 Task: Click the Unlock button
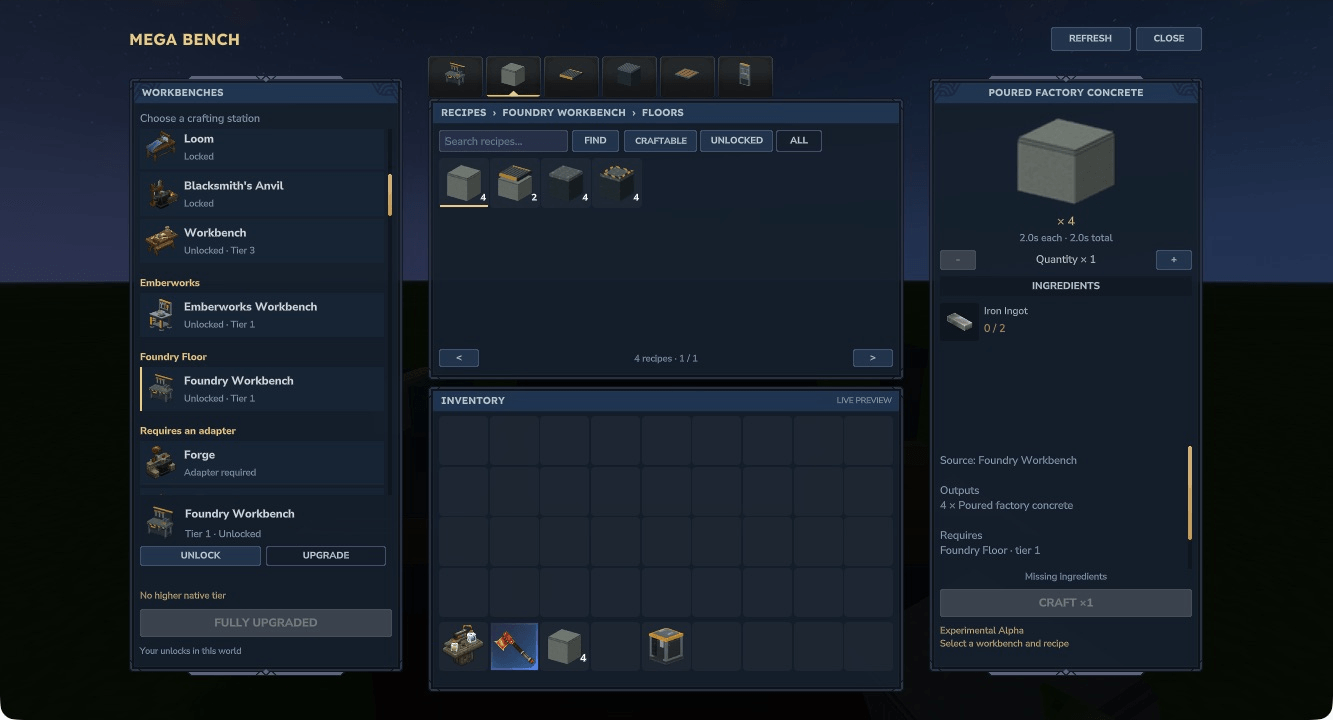tap(200, 556)
